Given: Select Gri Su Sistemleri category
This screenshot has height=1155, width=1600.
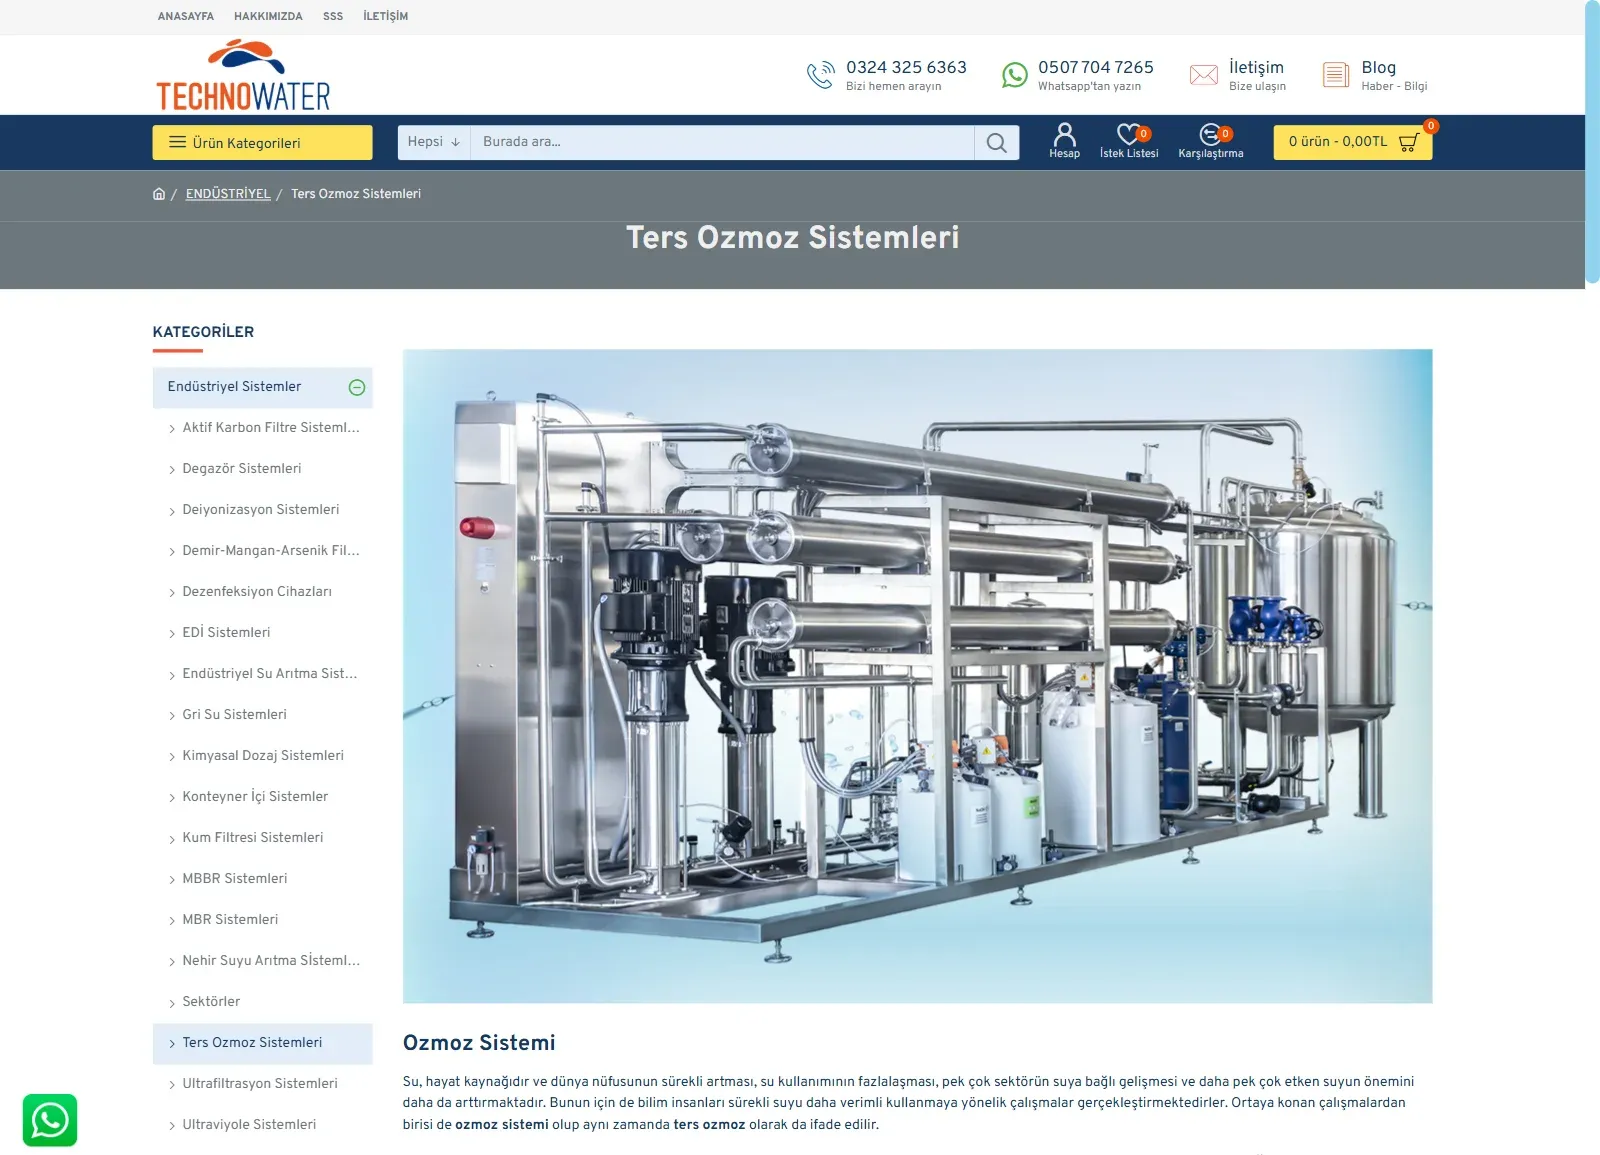Looking at the screenshot, I should (x=262, y=715).
